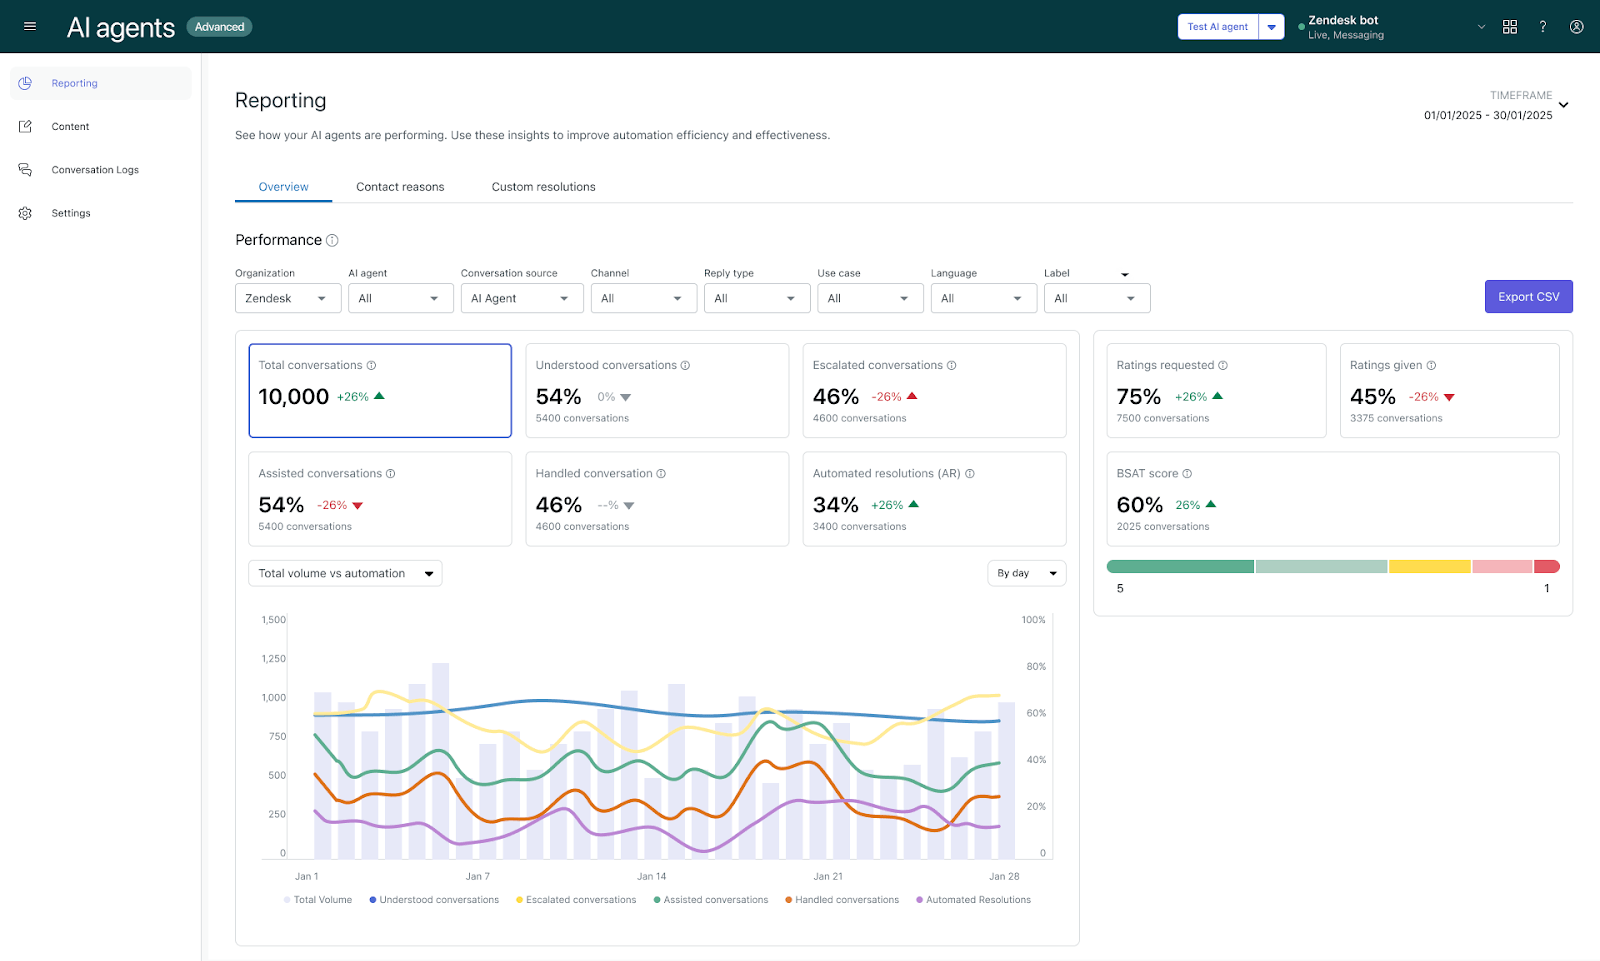Open Conversation Logs in the sidebar
Image resolution: width=1600 pixels, height=961 pixels.
(x=95, y=169)
